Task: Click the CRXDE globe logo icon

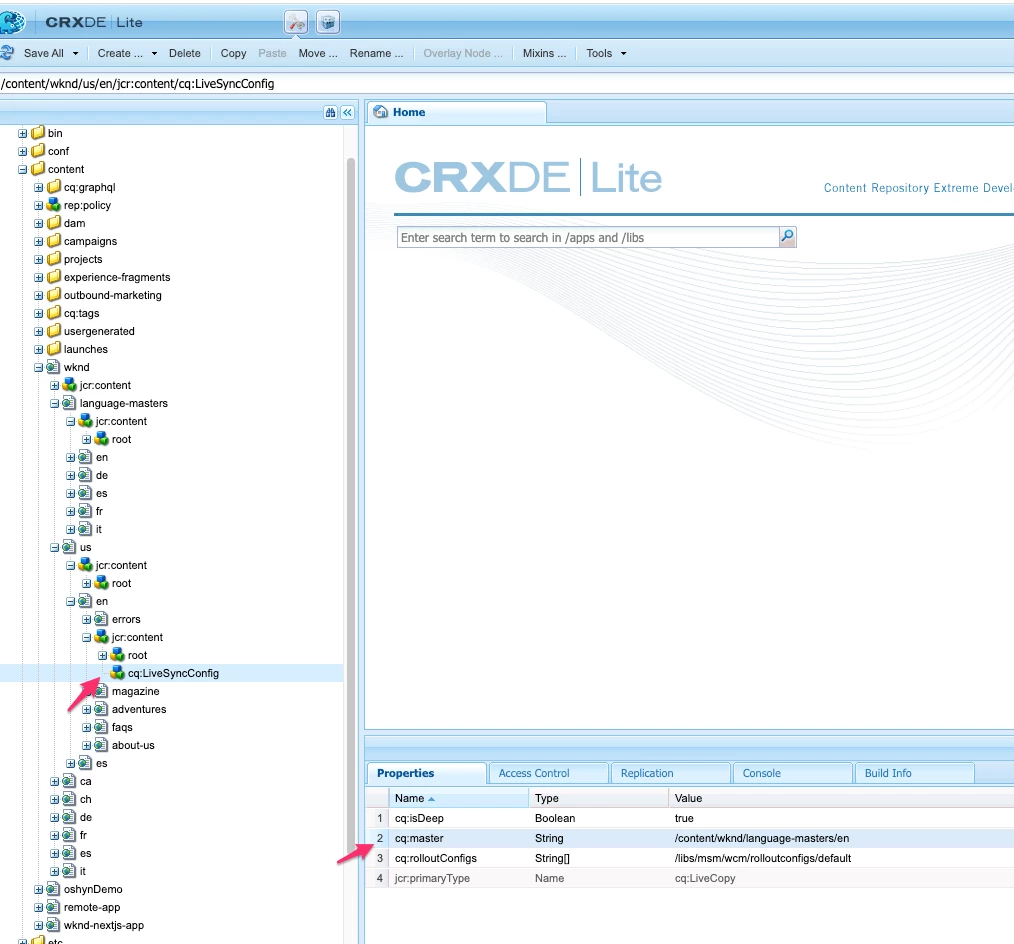Action: (x=11, y=22)
